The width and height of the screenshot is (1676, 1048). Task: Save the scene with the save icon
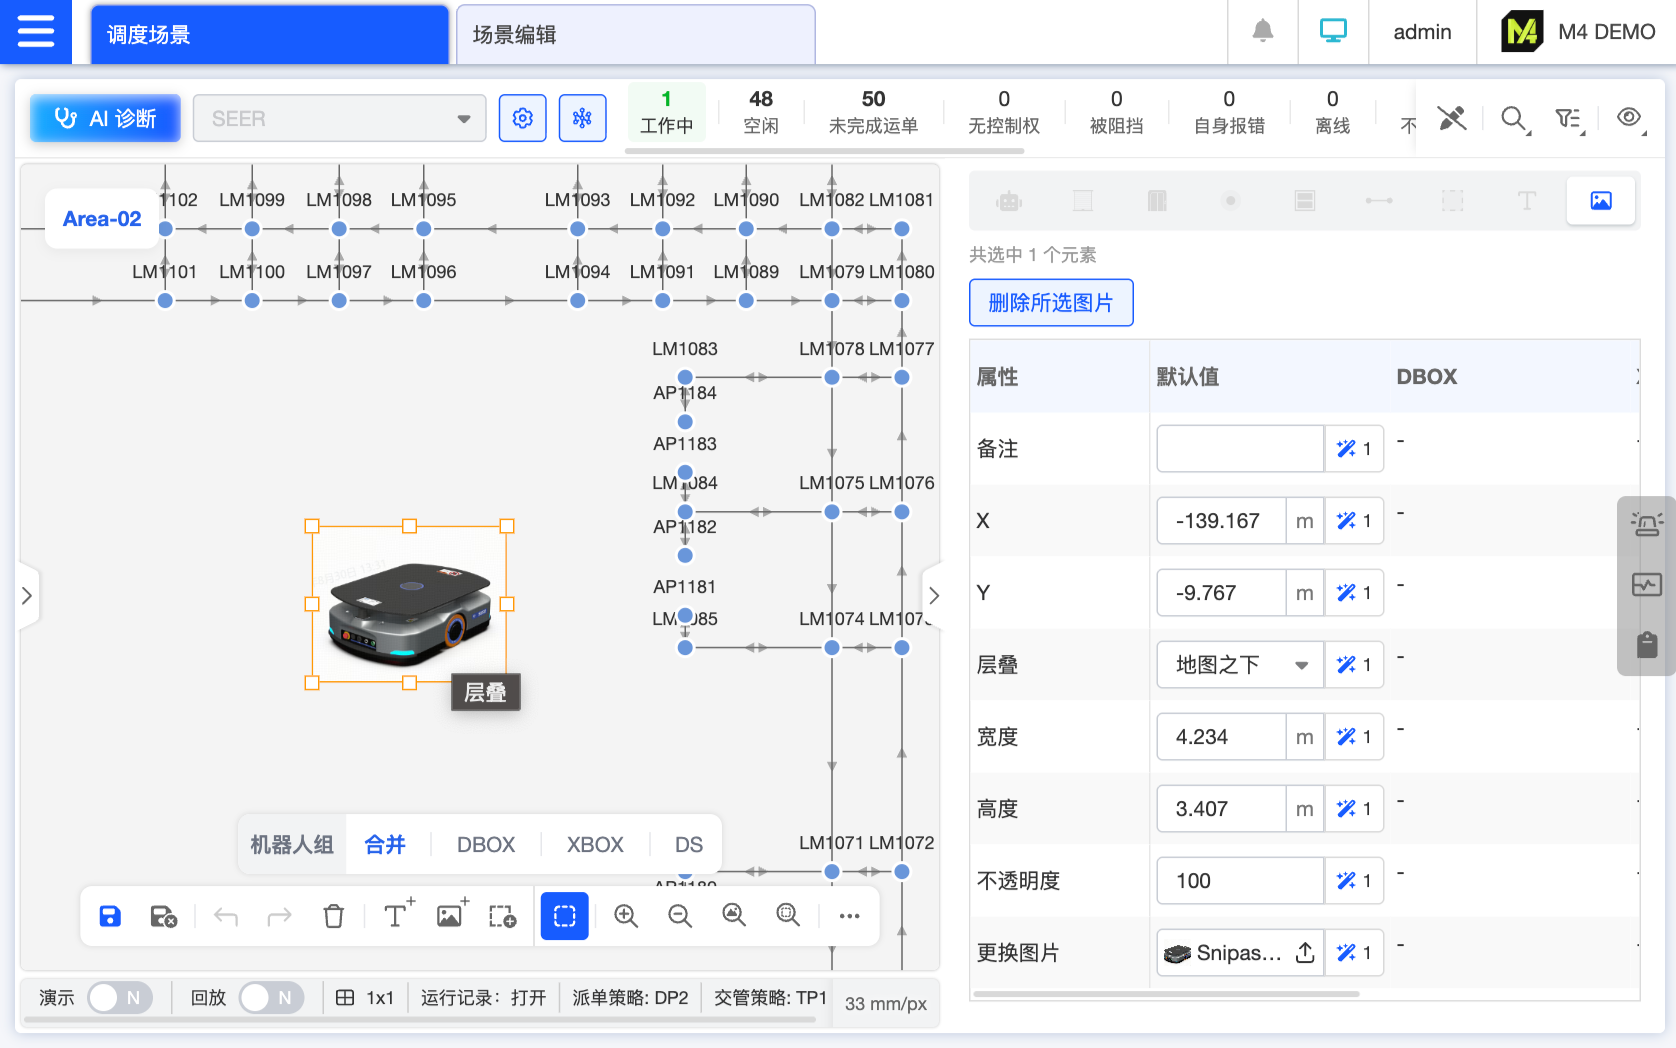pyautogui.click(x=109, y=916)
